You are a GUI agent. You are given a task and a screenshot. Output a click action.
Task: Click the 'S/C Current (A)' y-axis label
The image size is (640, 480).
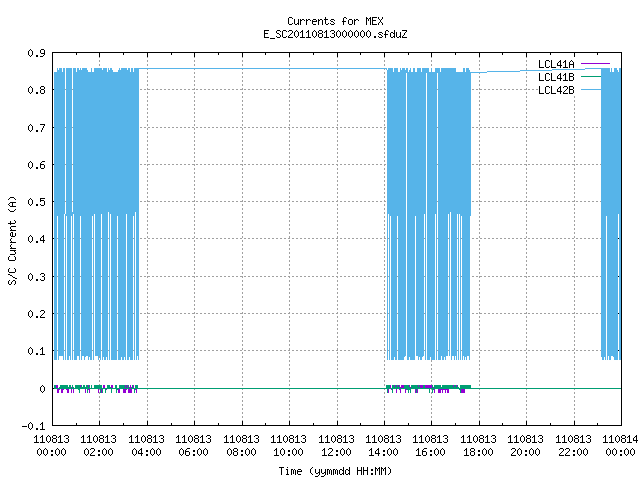point(12,240)
